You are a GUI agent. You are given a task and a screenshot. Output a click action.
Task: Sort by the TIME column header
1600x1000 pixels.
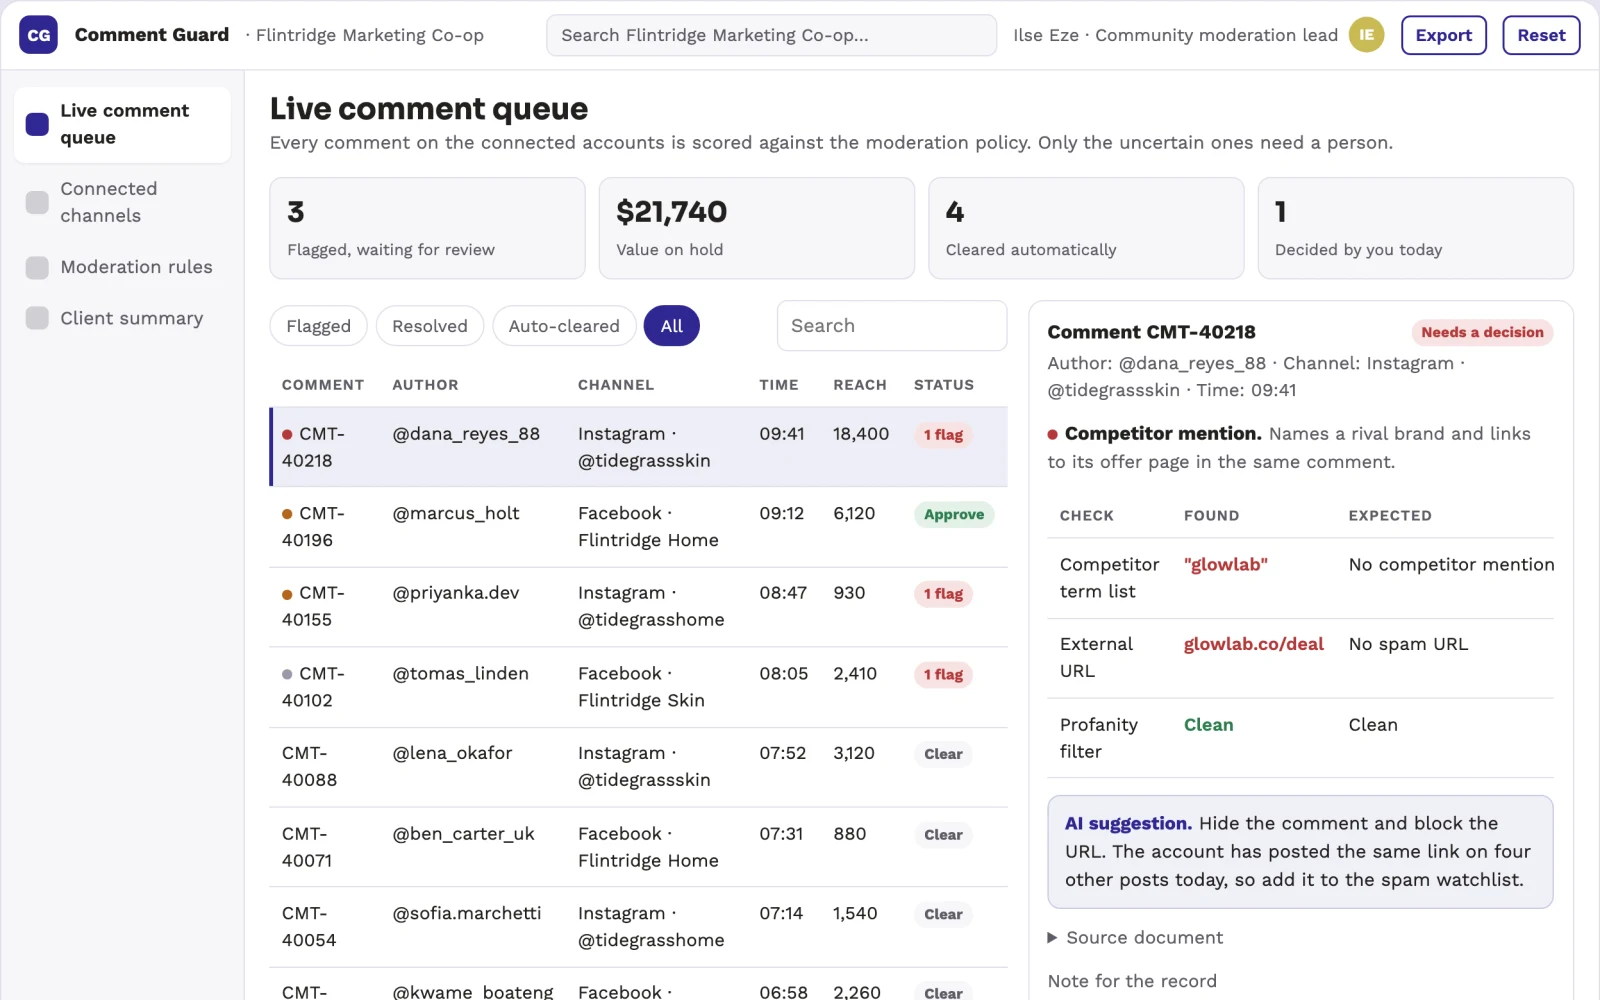(778, 385)
